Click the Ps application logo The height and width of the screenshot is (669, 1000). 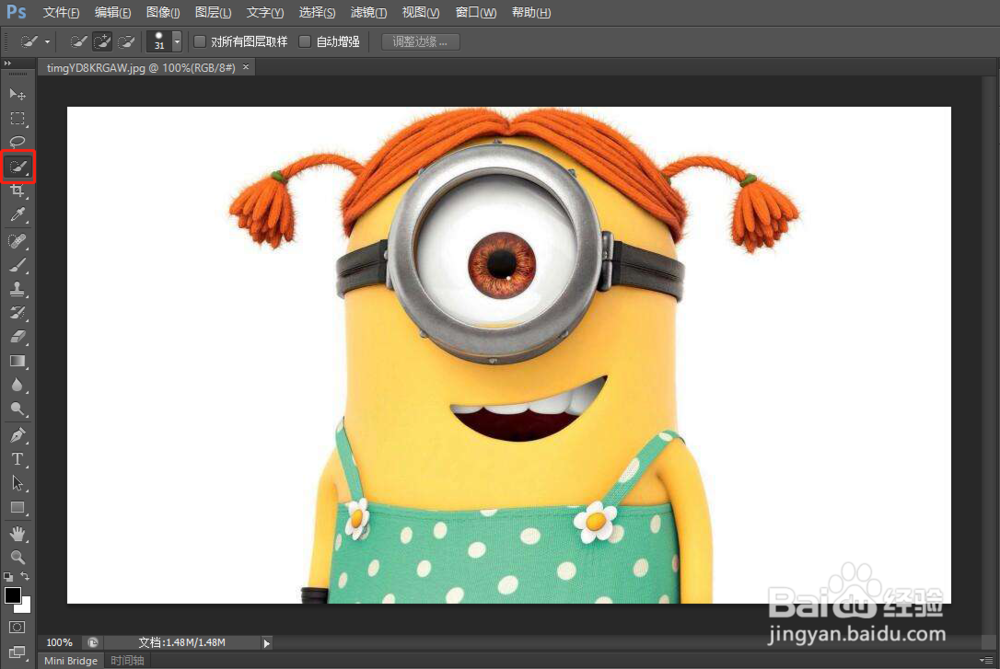point(16,12)
